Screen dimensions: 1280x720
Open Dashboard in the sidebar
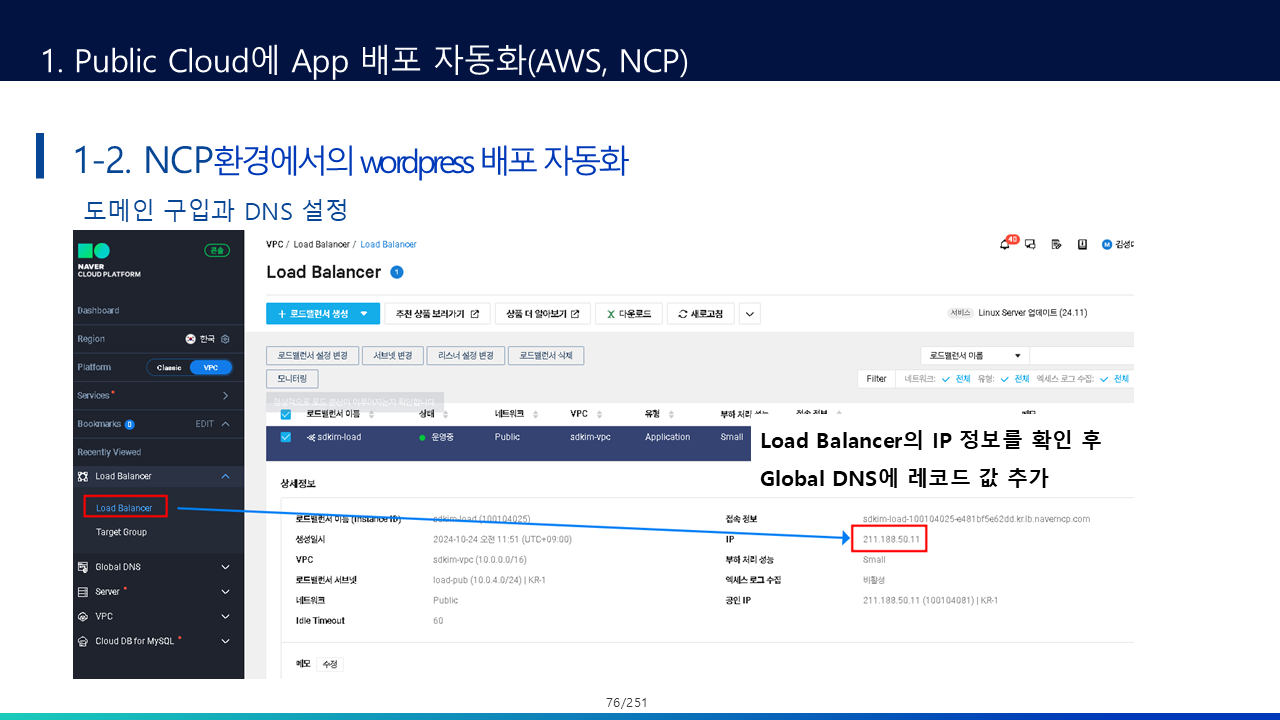98,310
